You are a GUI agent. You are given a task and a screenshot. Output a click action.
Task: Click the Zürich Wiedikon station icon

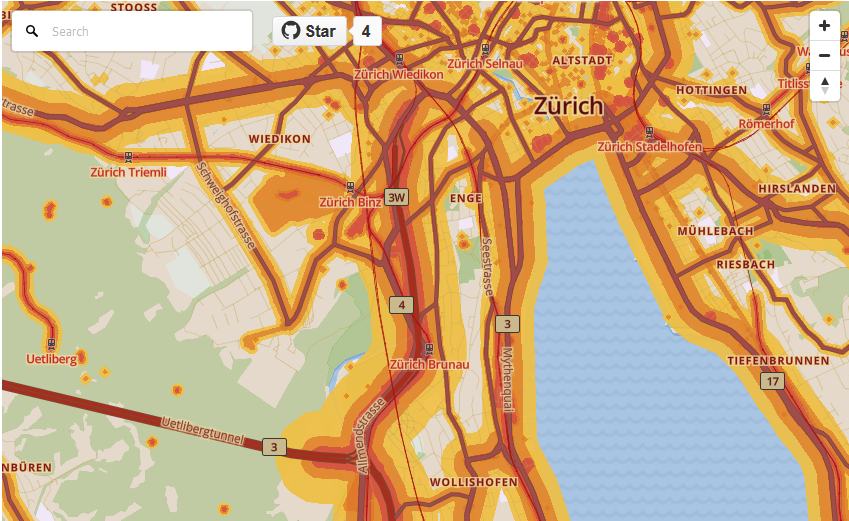(400, 58)
